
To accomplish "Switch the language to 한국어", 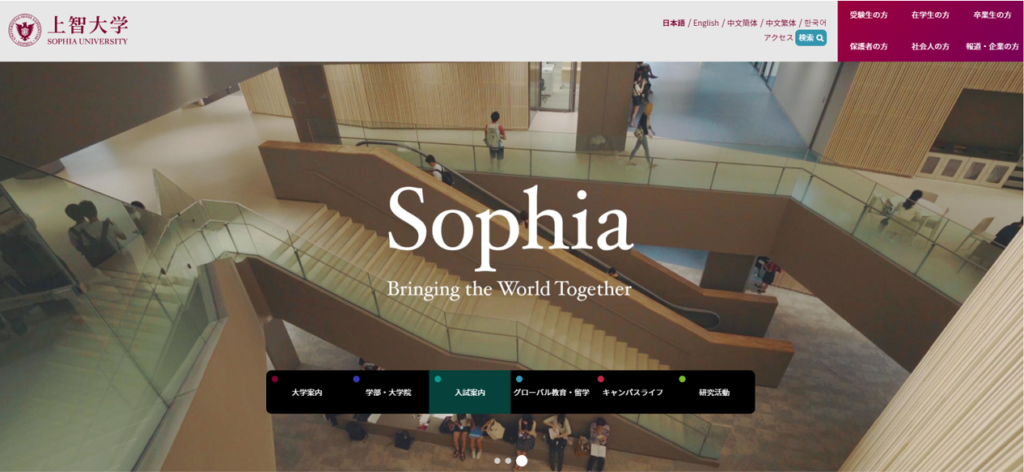I will pyautogui.click(x=816, y=23).
